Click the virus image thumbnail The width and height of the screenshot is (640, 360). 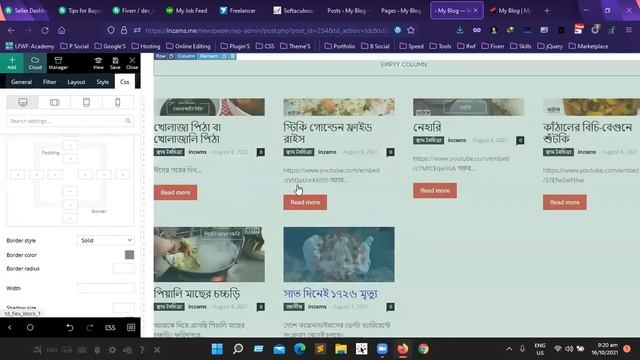tap(339, 254)
